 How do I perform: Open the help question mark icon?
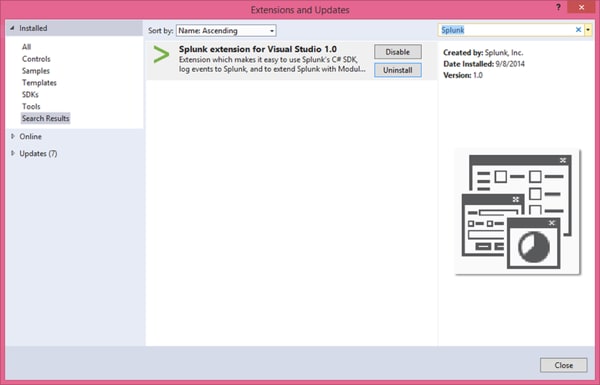coord(558,7)
